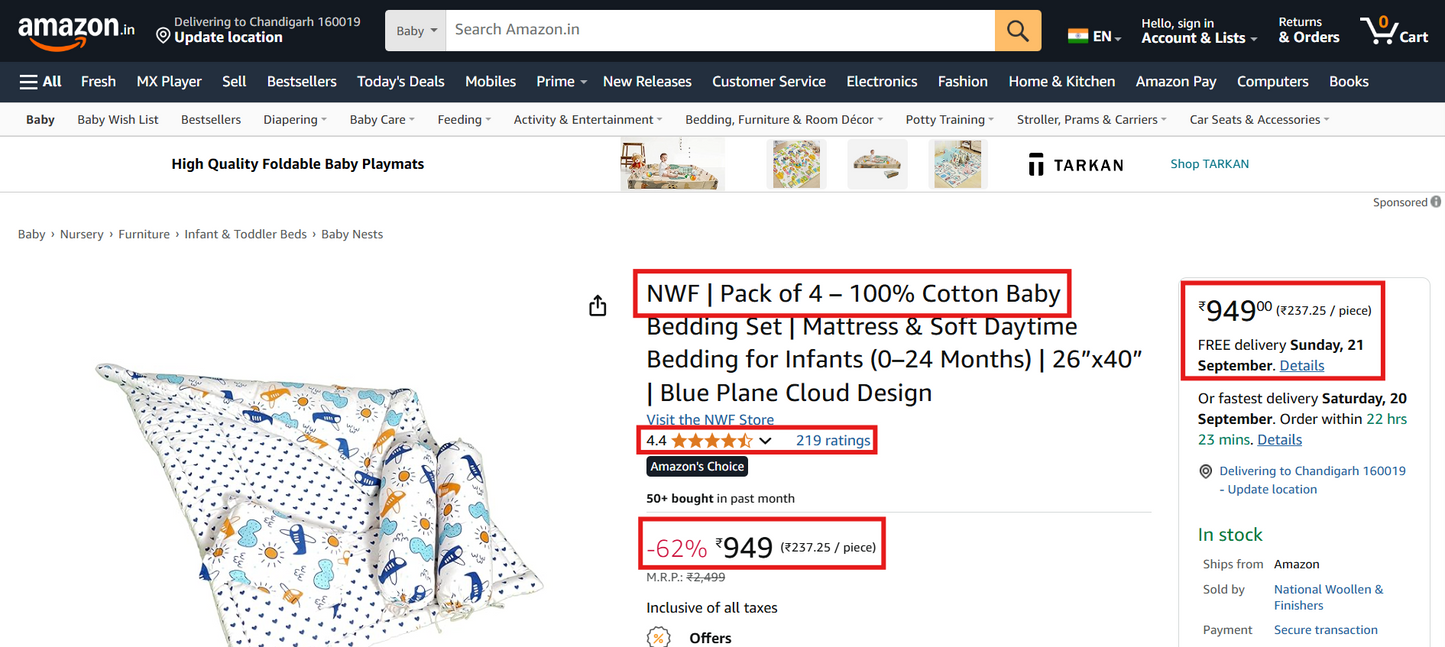Click the TARKAN brand logo in the banner
This screenshot has height=647, width=1445.
click(1074, 164)
